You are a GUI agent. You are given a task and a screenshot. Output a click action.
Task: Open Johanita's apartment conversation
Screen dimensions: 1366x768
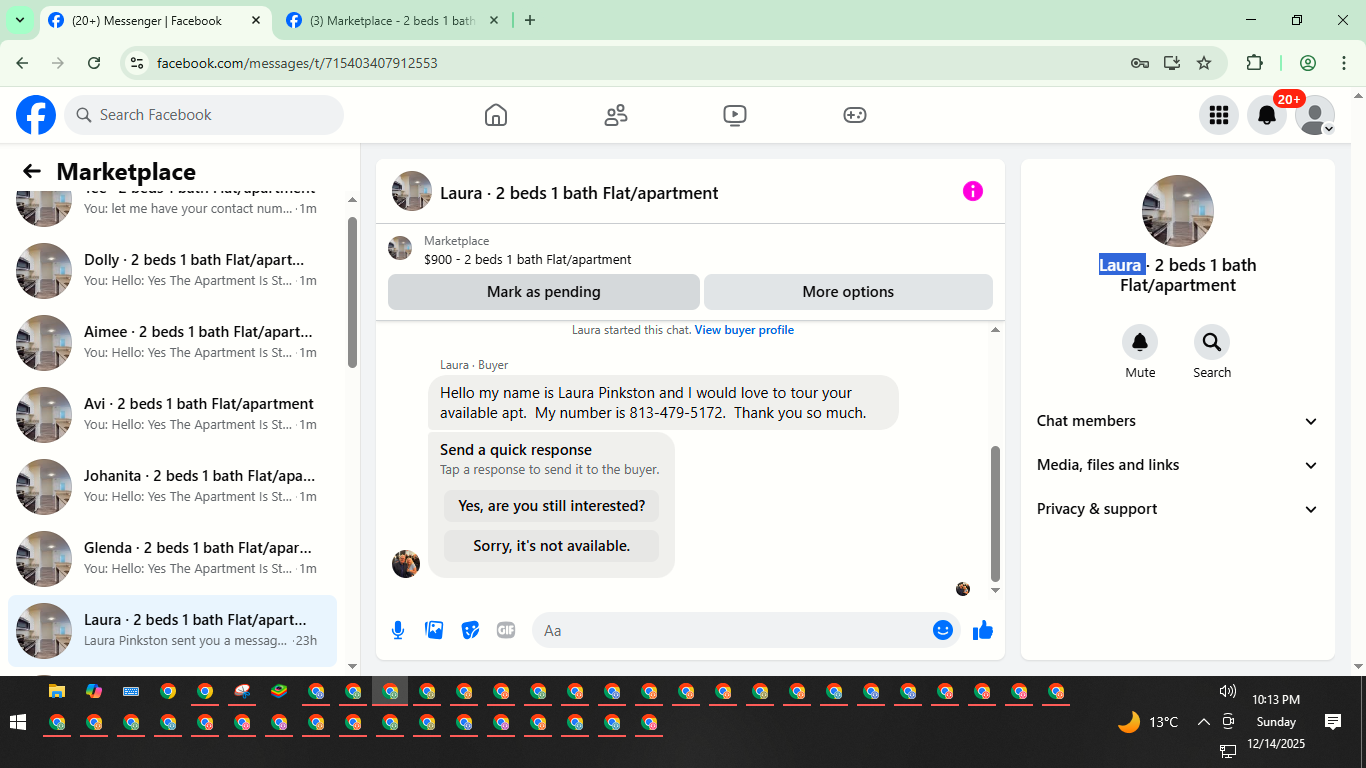pos(172,486)
